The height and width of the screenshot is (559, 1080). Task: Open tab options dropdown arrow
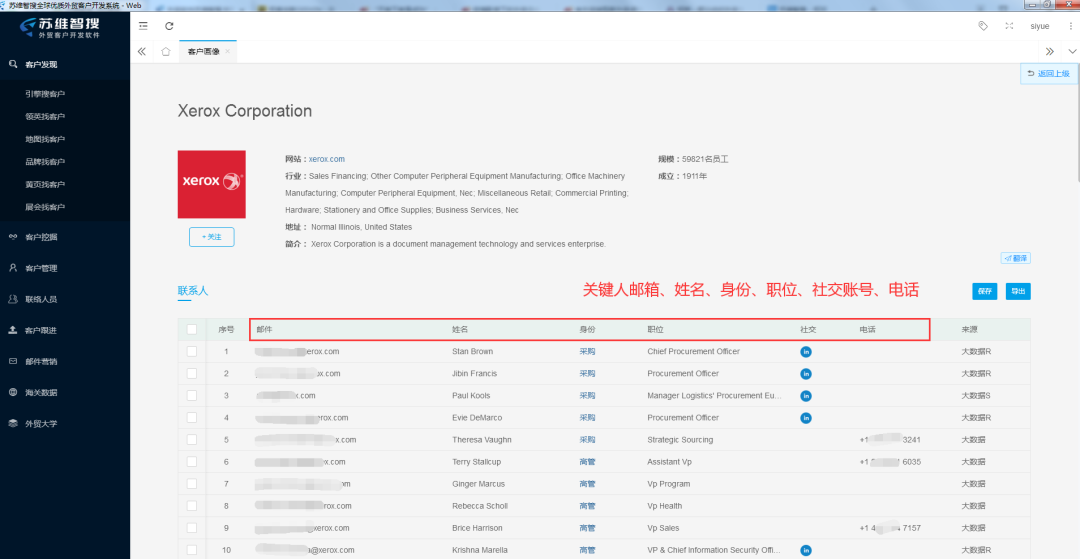click(x=1072, y=52)
